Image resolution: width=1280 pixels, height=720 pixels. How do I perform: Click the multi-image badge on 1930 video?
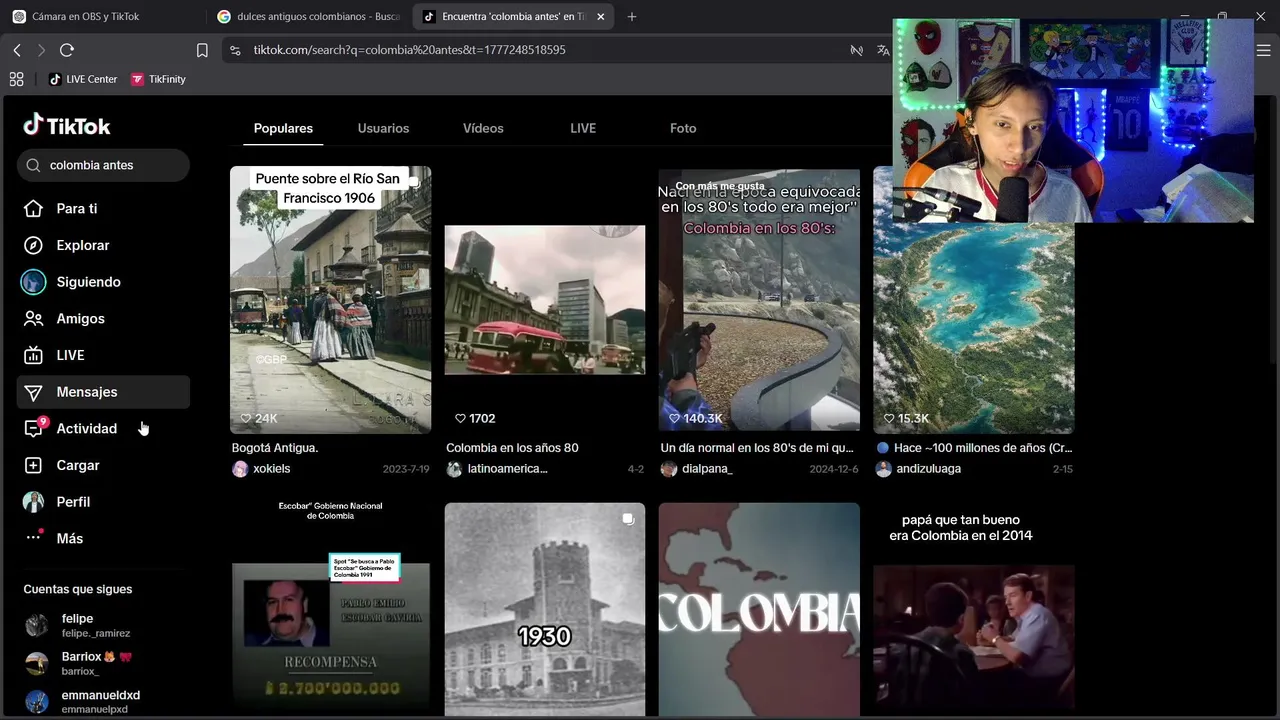(x=628, y=519)
